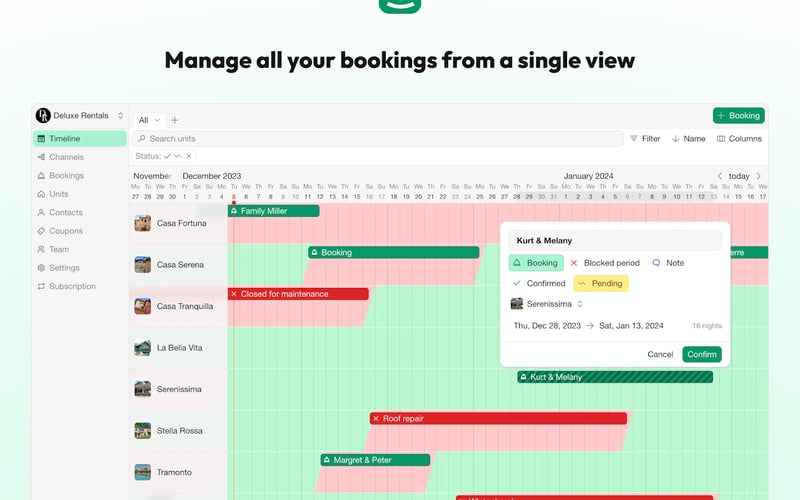Click the Contacts person icon in sidebar
The height and width of the screenshot is (500, 800).
41,212
